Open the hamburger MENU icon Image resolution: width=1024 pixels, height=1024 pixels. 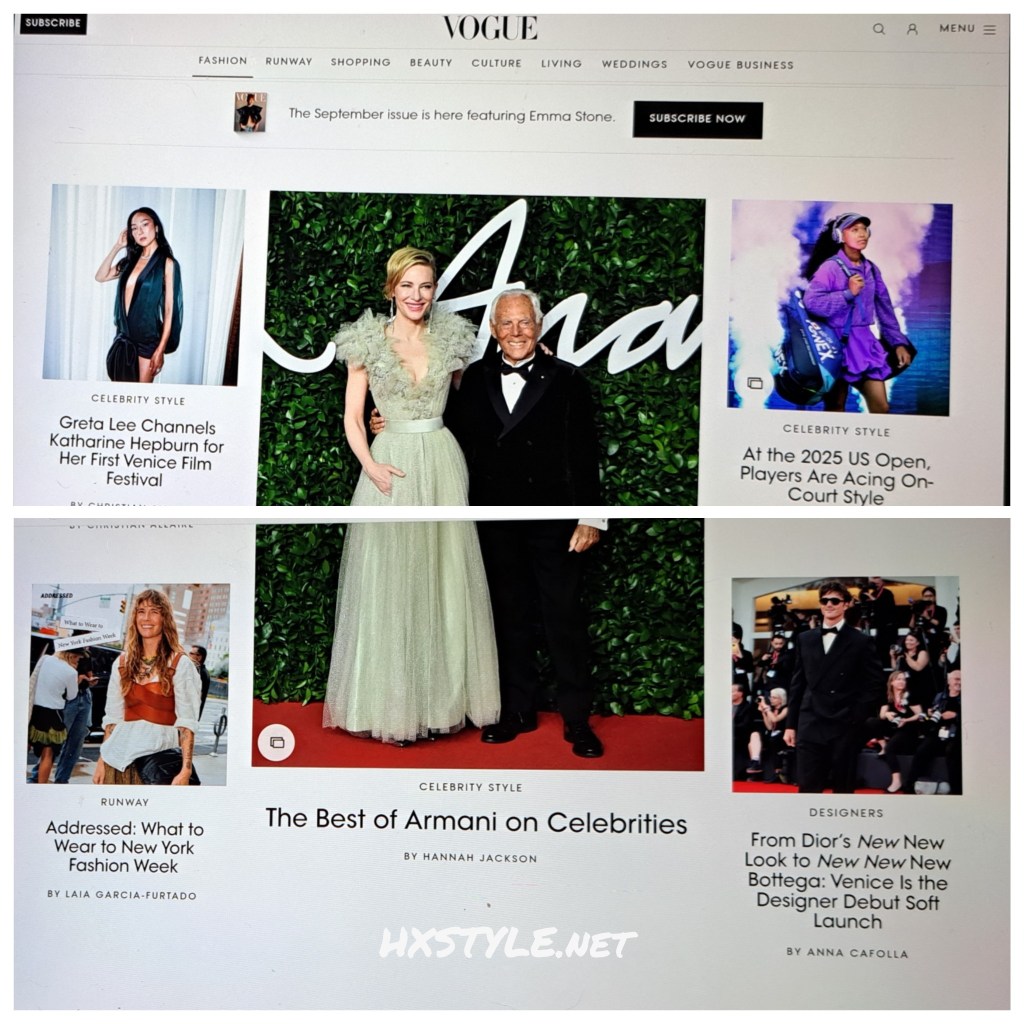(x=989, y=30)
